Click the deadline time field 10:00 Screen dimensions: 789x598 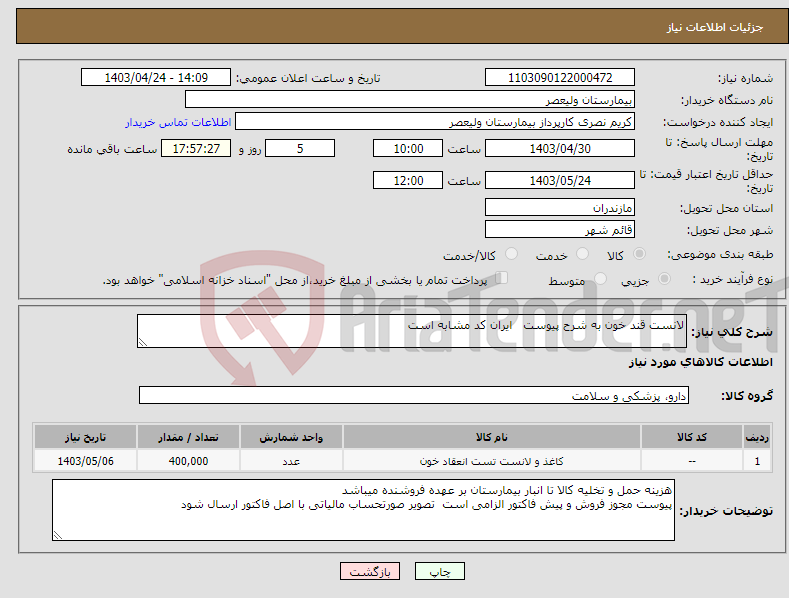click(408, 148)
